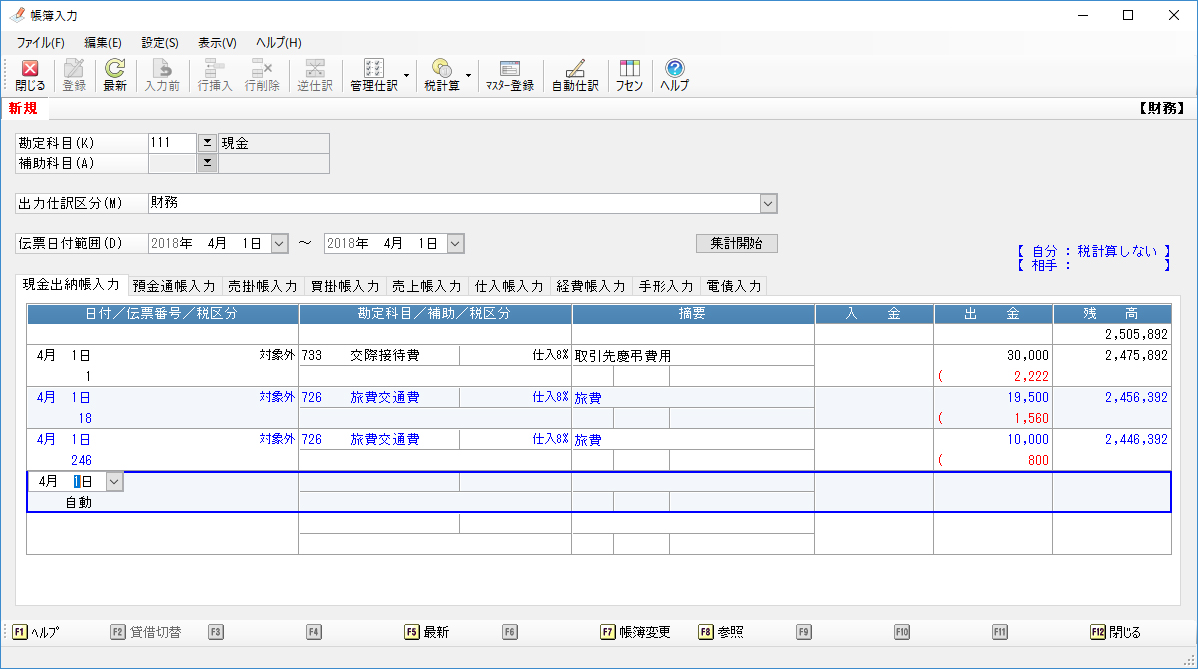
Task: Refresh with the 最新 toolbar icon
Action: pos(115,76)
